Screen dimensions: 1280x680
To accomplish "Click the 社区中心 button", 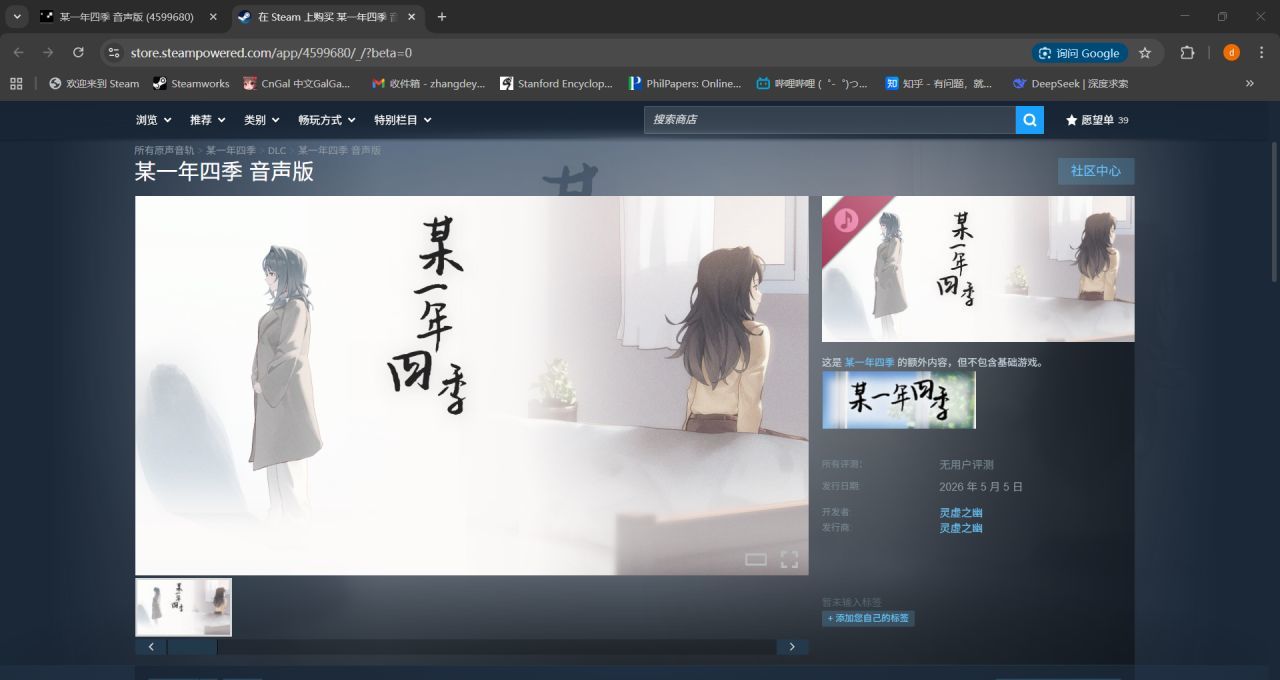I will click(1096, 171).
